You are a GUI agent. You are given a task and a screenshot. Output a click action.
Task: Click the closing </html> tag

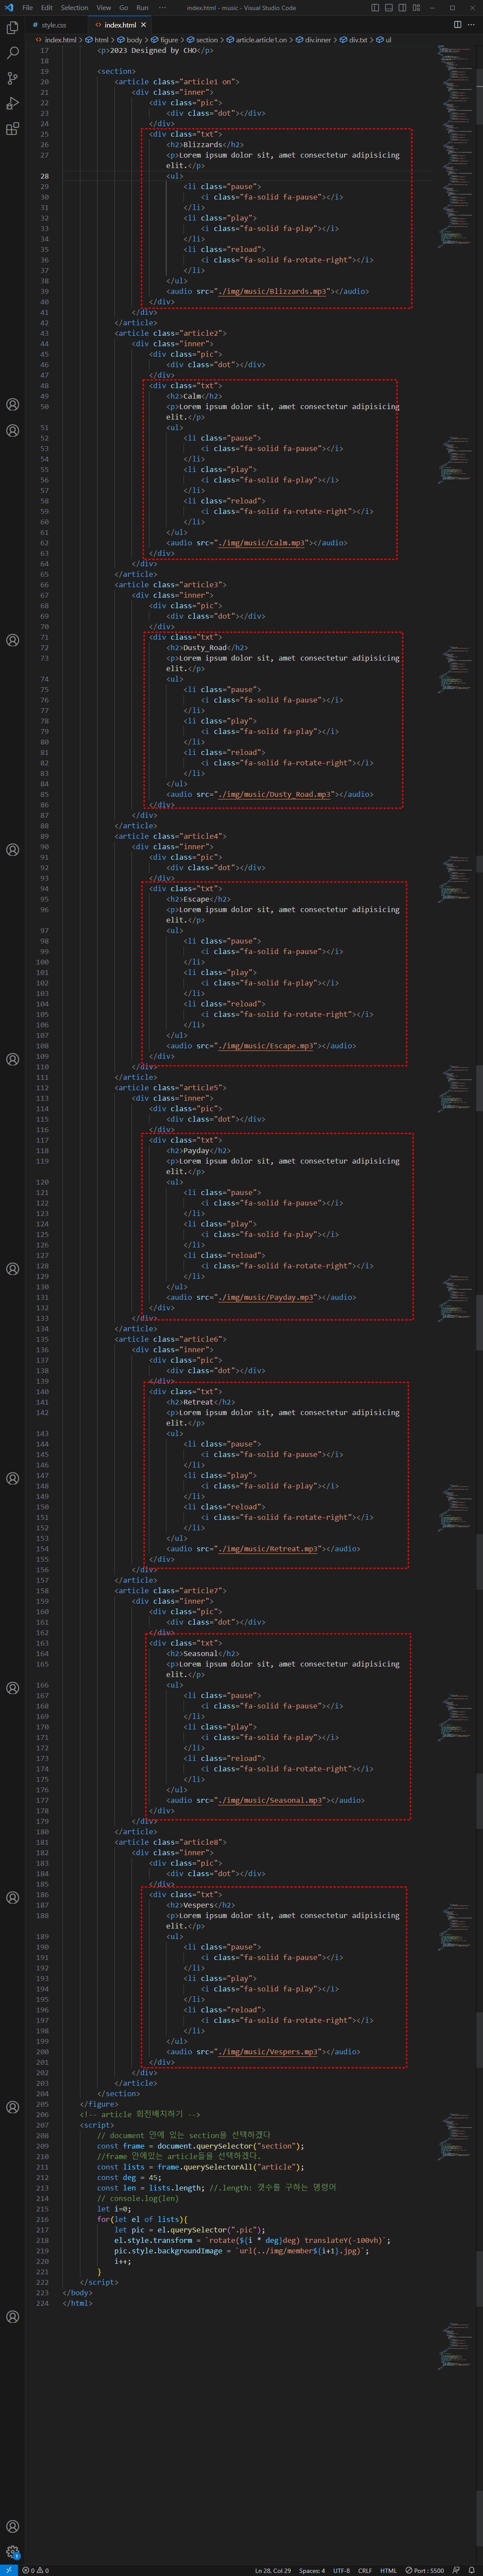click(x=78, y=2303)
